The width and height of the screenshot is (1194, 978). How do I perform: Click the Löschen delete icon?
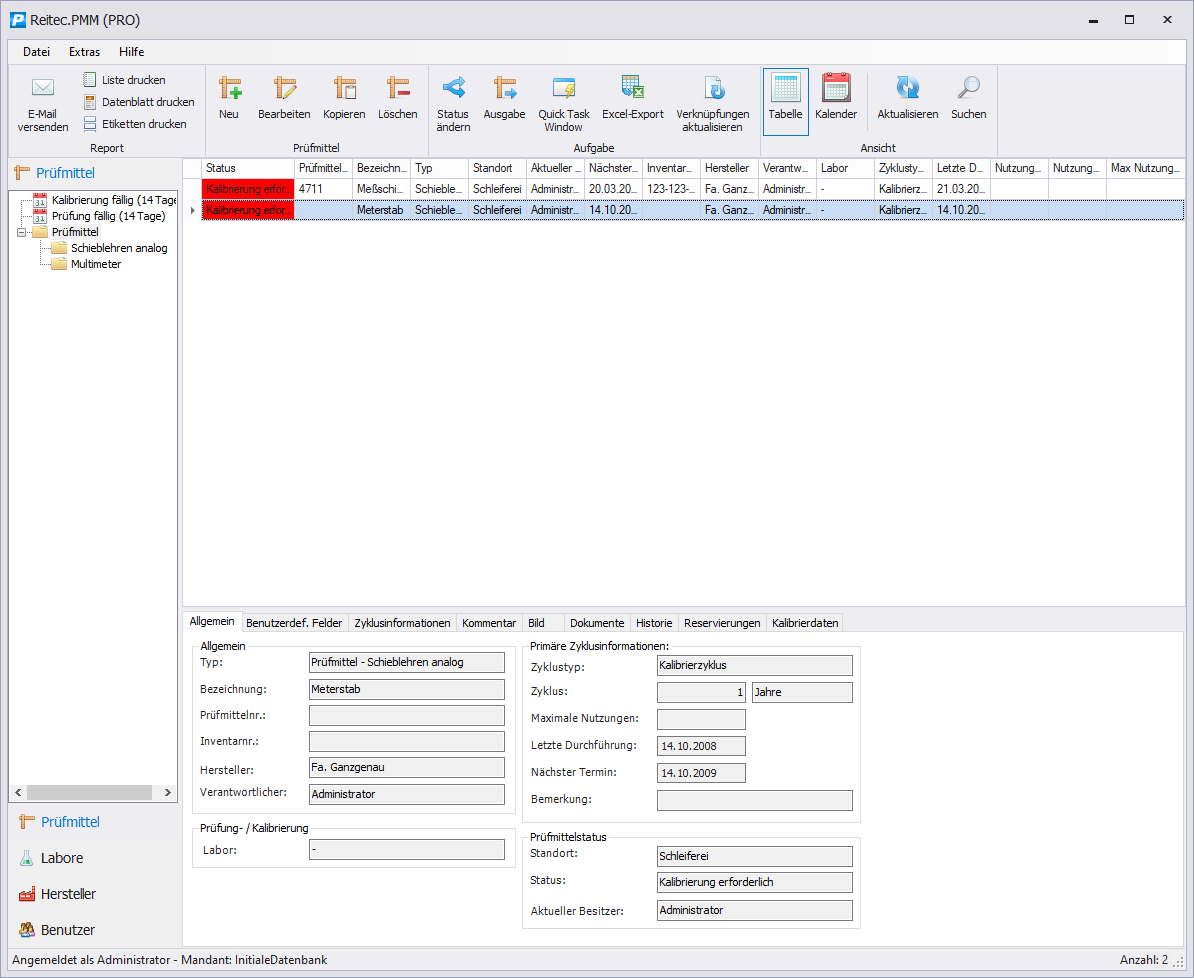point(398,89)
